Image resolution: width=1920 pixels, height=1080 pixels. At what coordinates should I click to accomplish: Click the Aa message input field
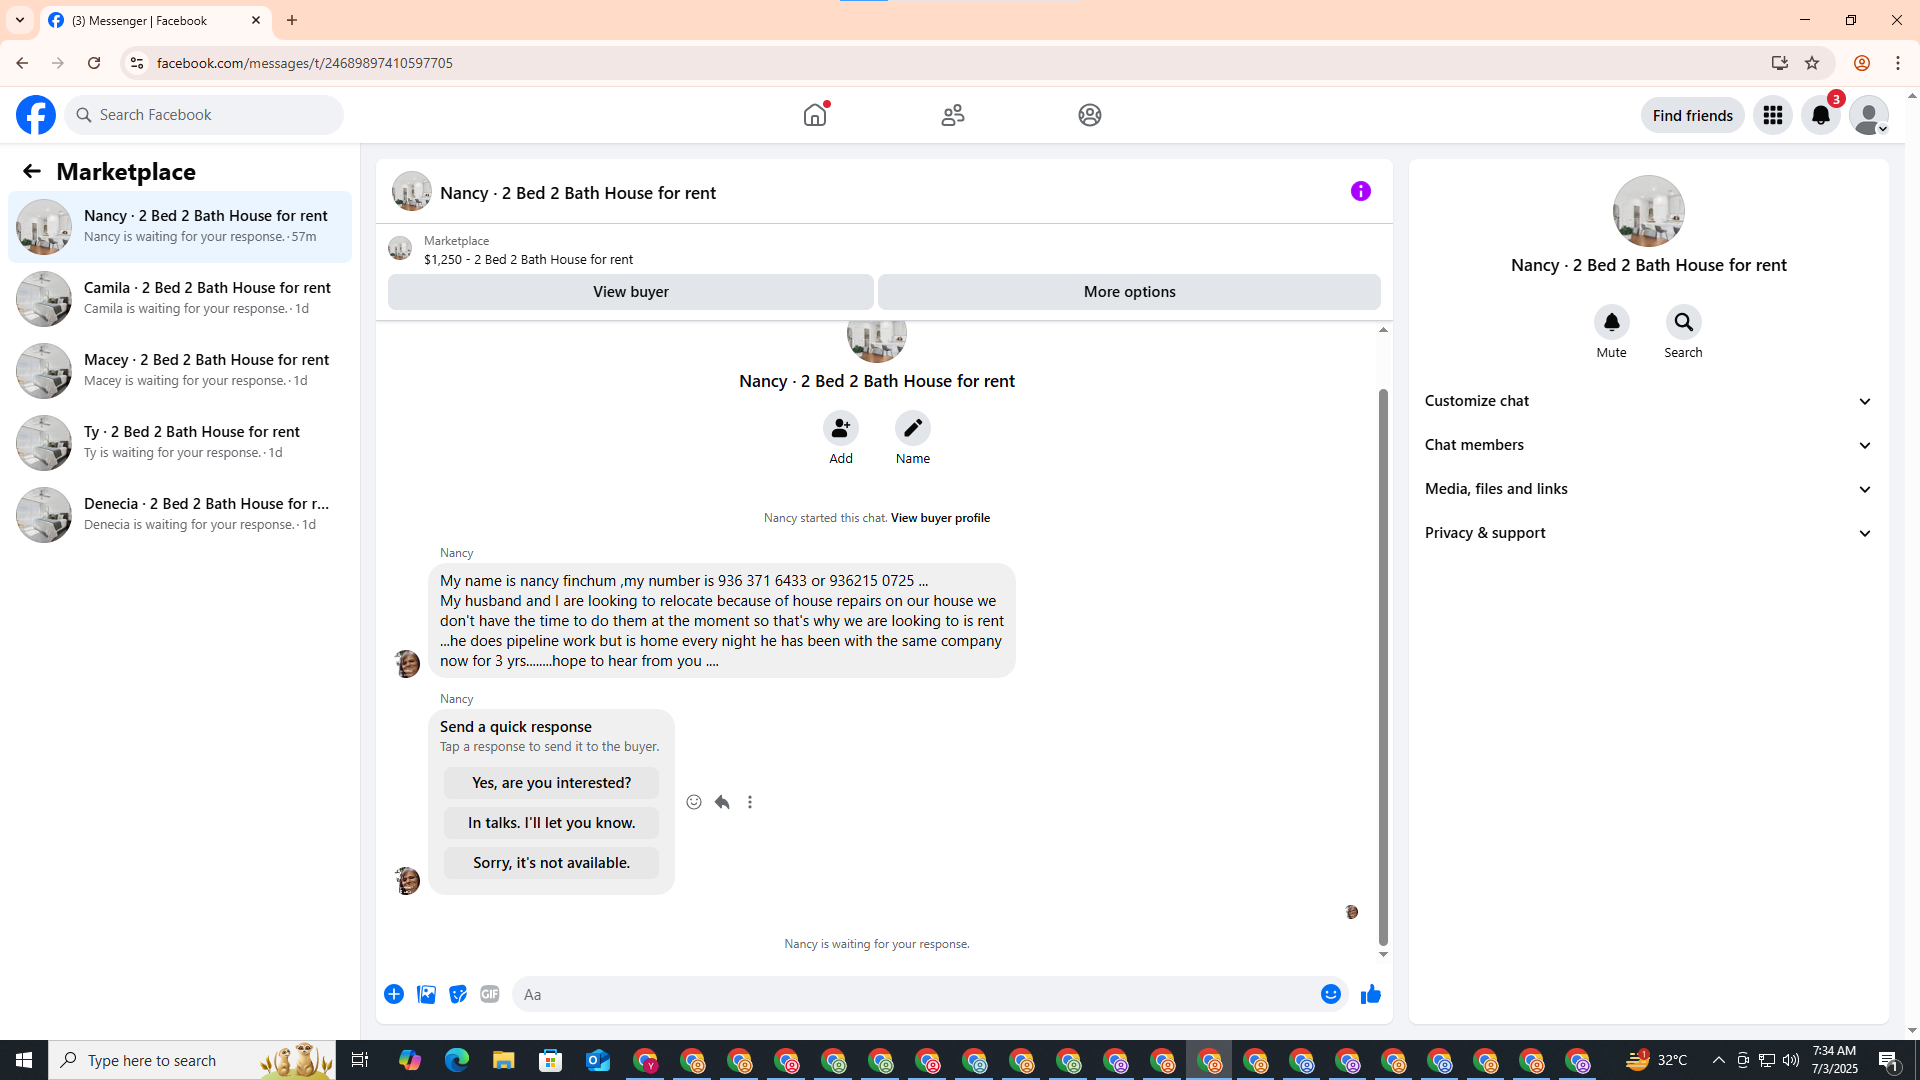(915, 994)
